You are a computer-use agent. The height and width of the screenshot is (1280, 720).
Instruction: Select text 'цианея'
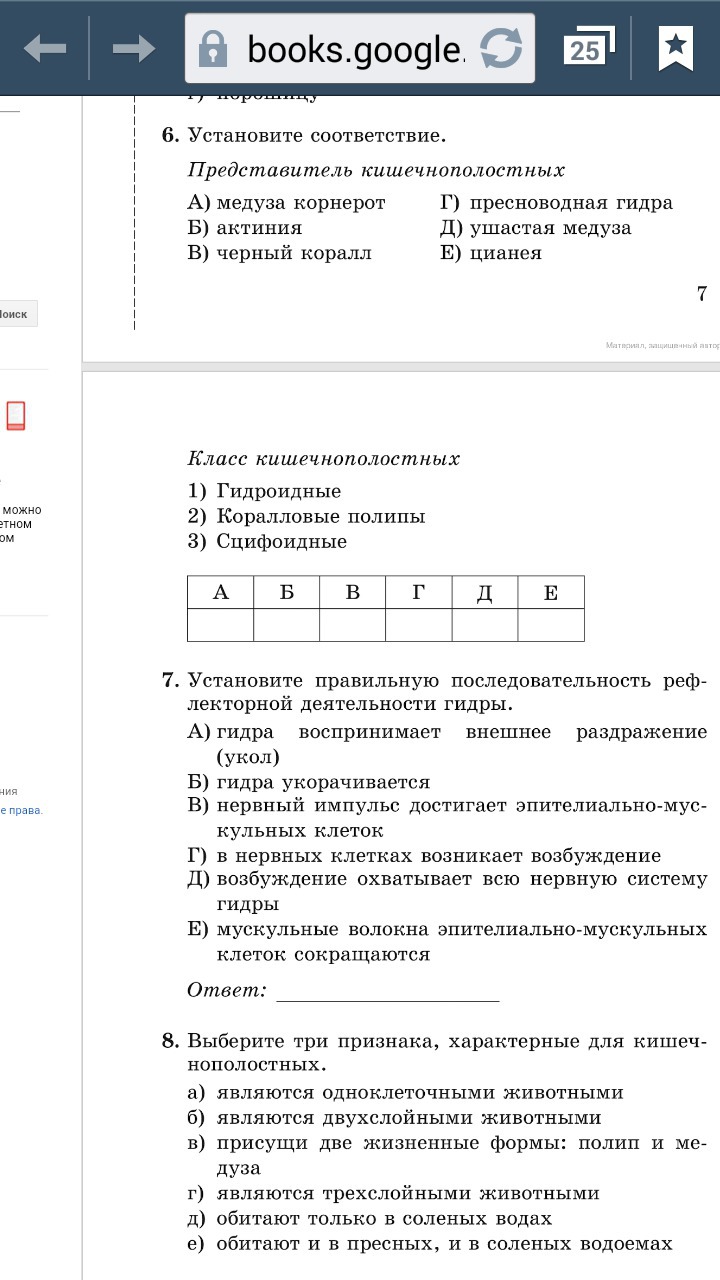point(506,253)
